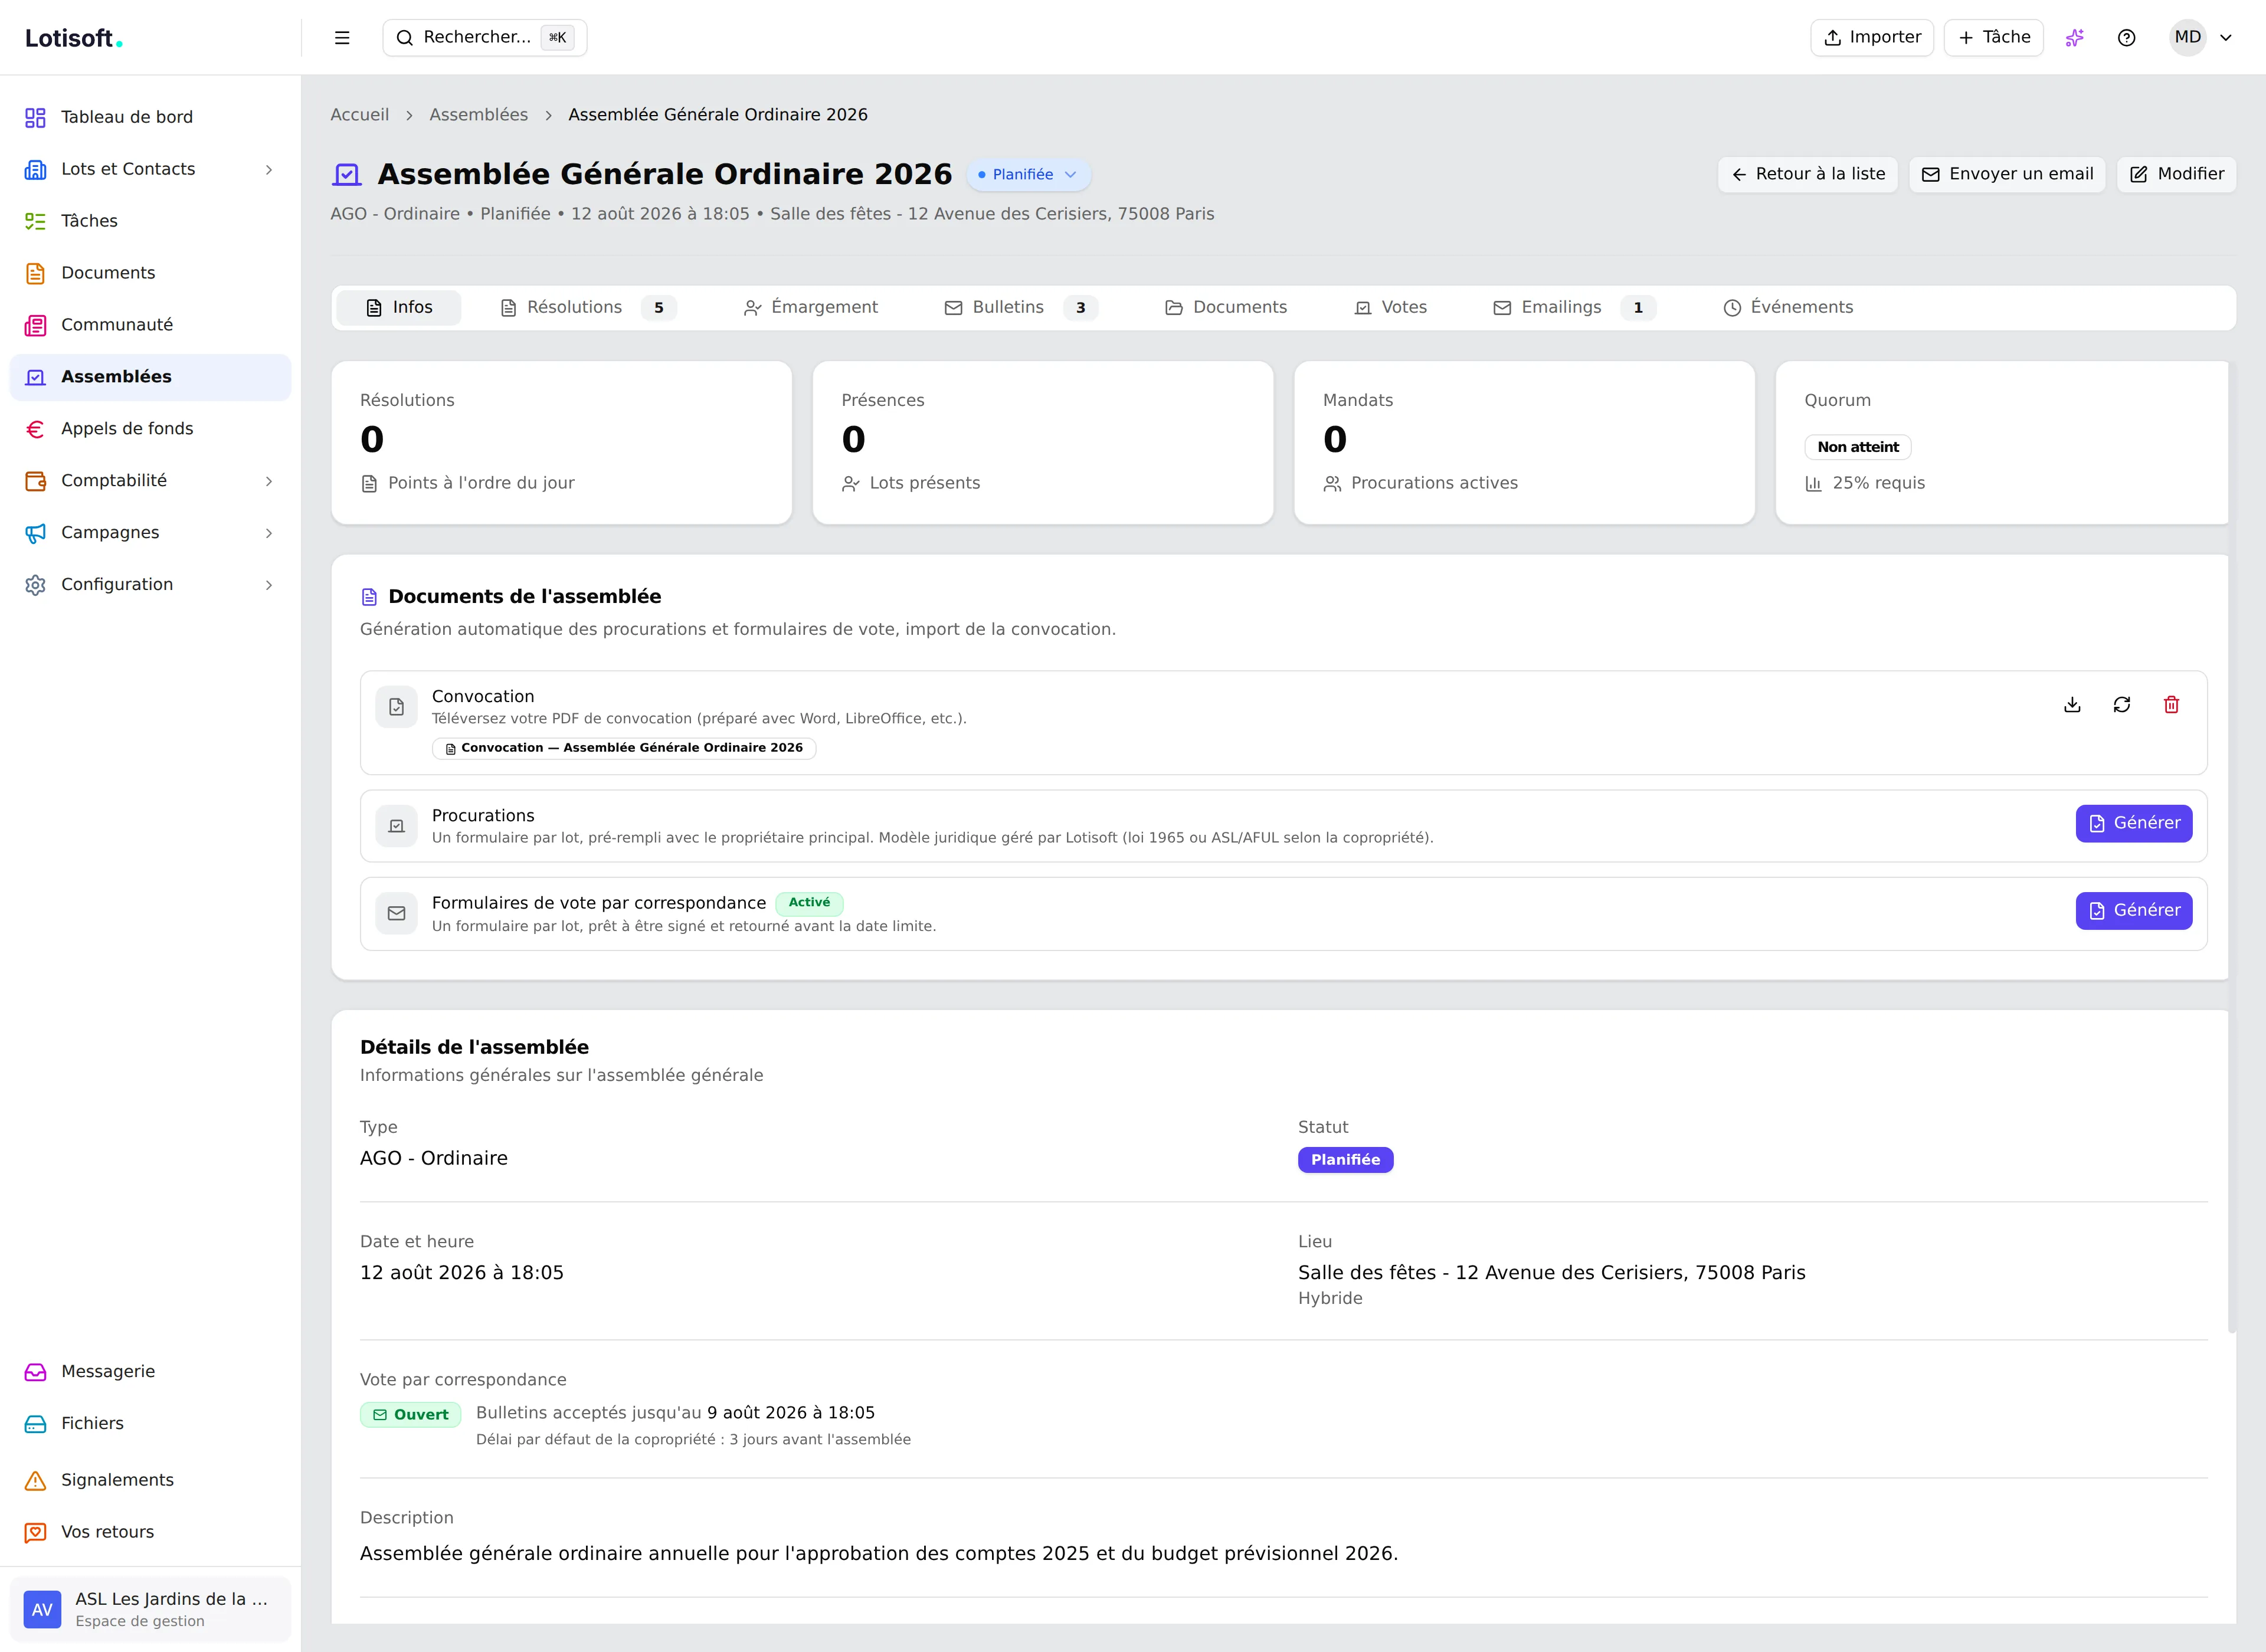
Task: Click the assembly icon beside the page title
Action: coord(347,175)
